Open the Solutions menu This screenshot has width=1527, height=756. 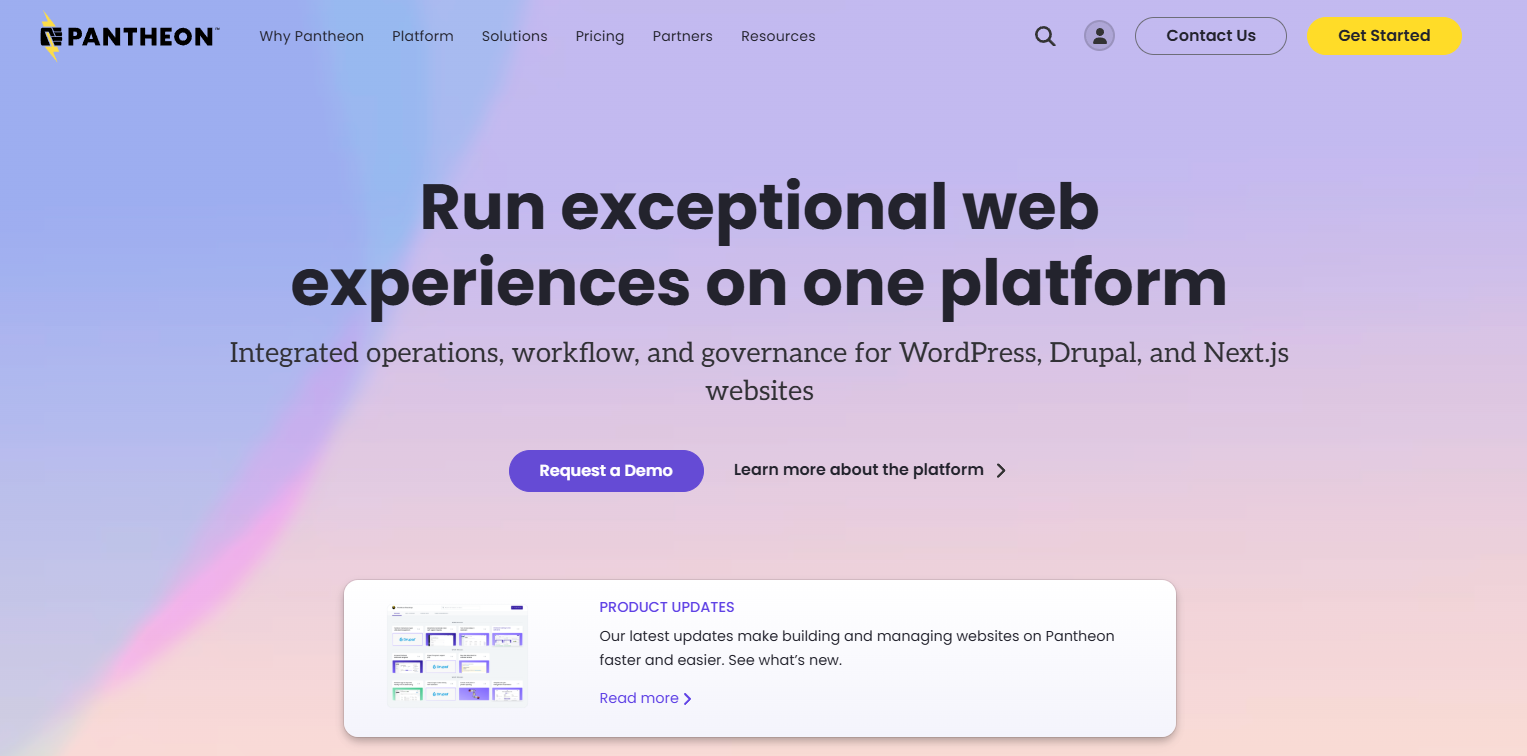514,36
